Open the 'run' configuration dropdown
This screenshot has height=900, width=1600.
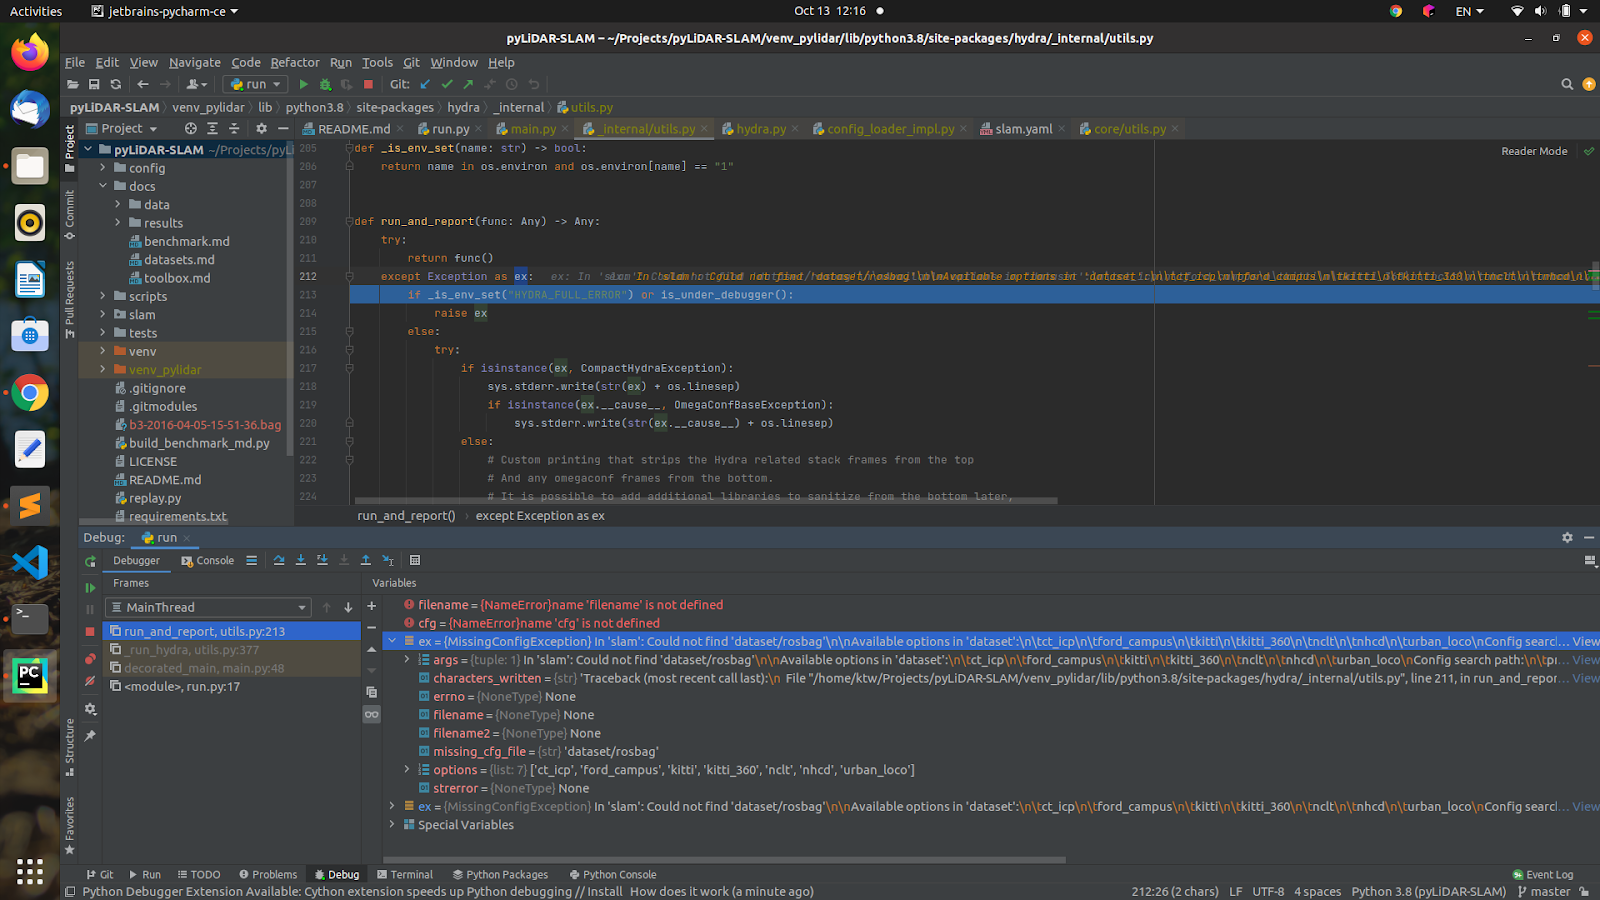(x=256, y=85)
